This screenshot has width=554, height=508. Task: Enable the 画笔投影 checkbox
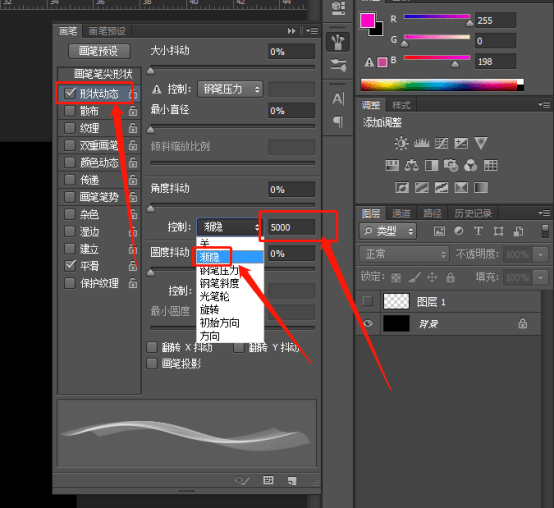click(152, 364)
